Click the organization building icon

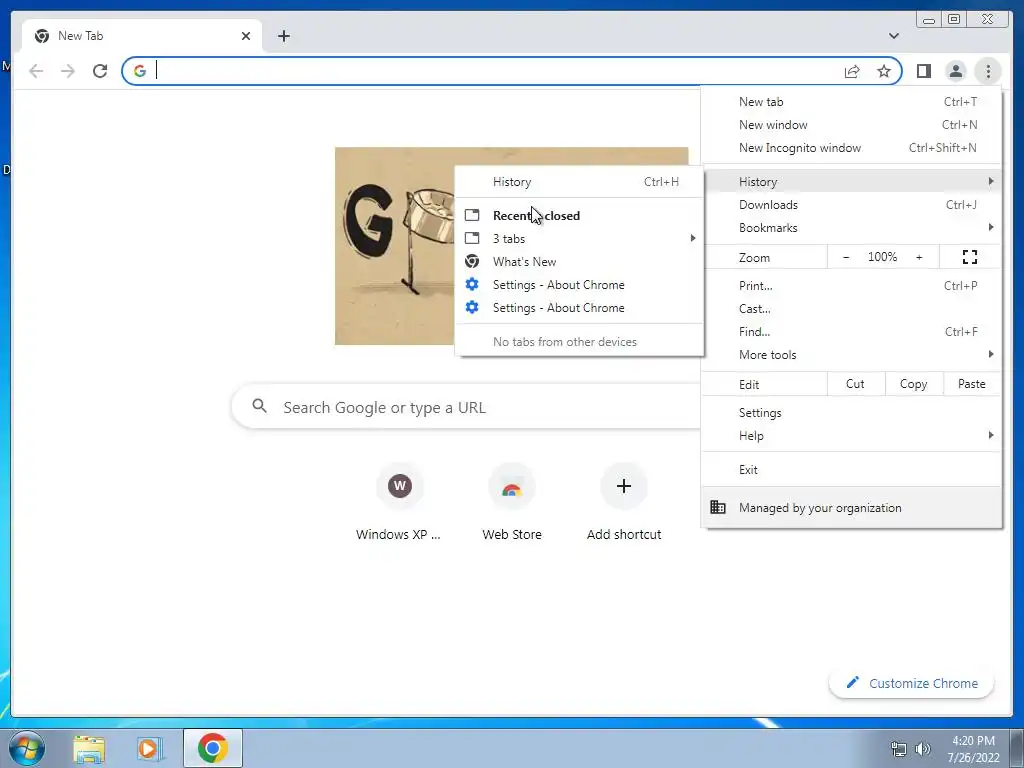[718, 507]
